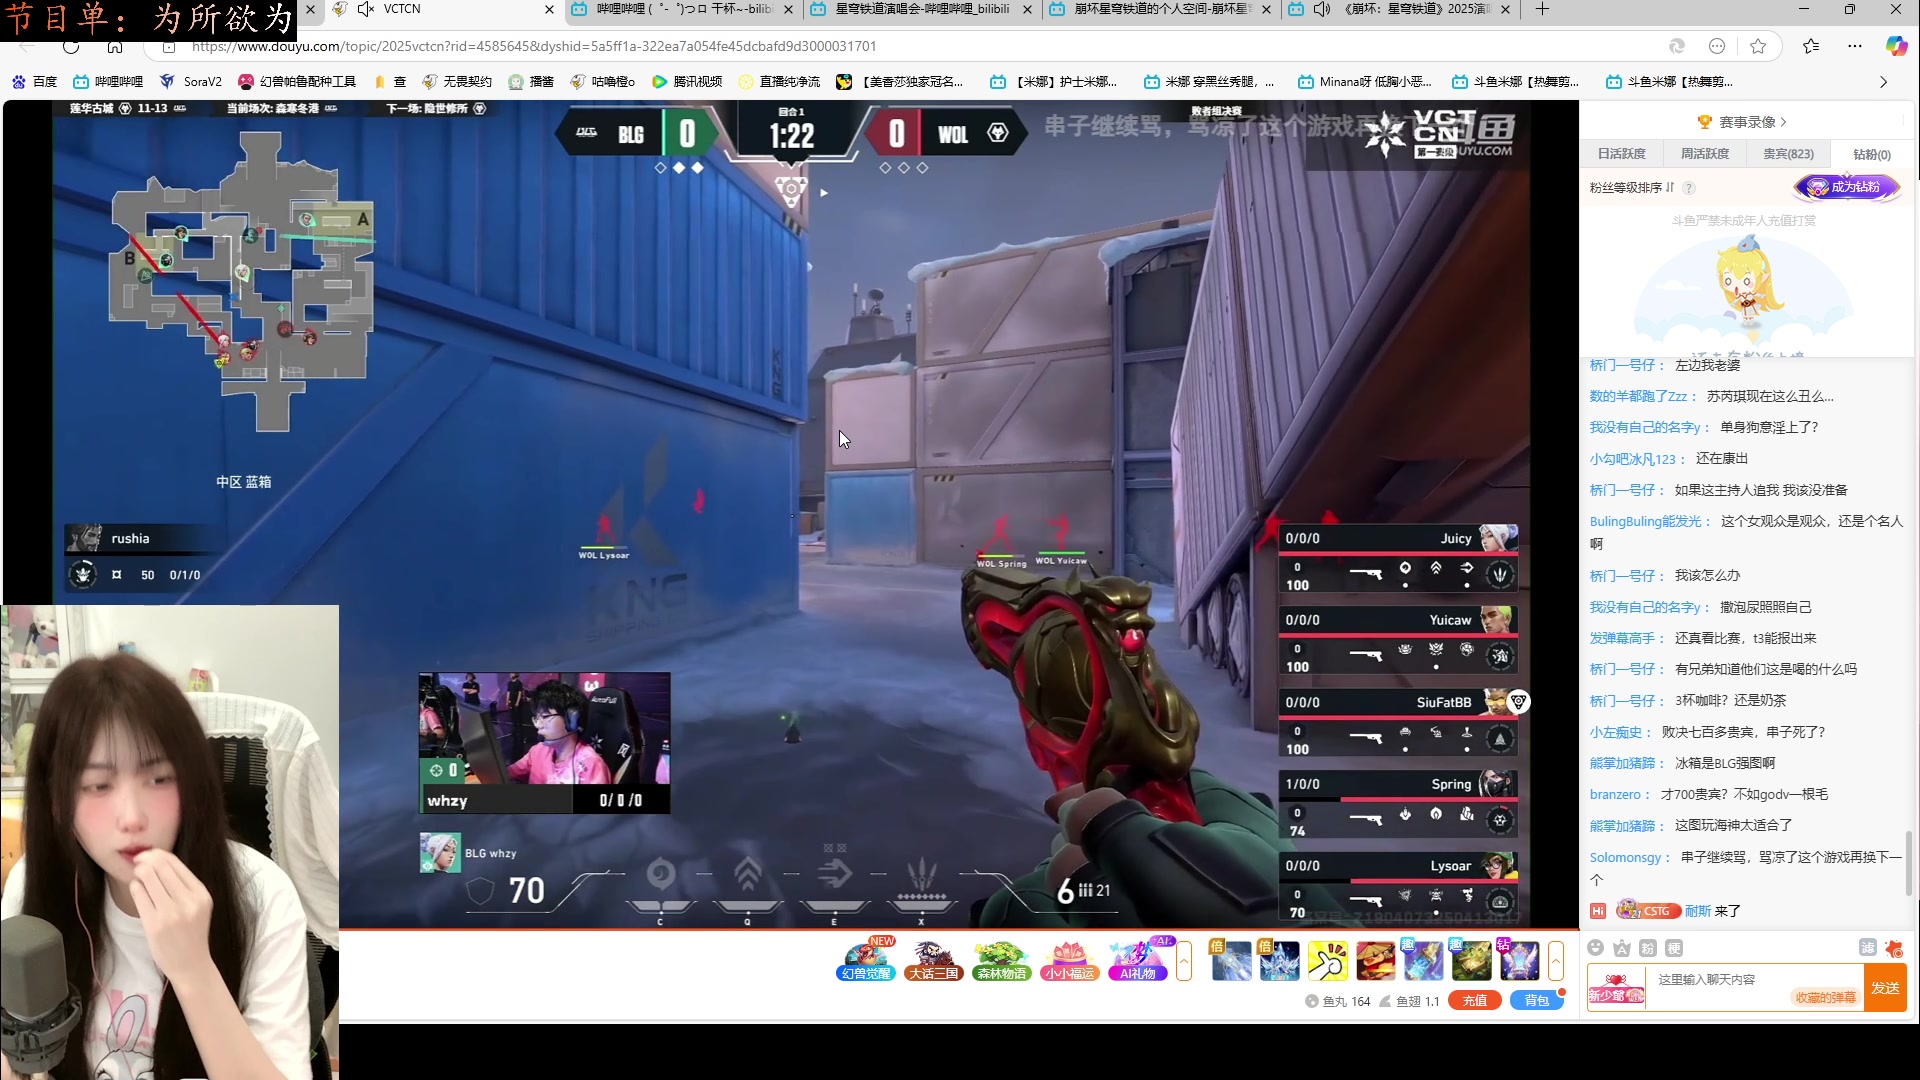
Task: Click the 成为钻粉 button
Action: (1846, 187)
